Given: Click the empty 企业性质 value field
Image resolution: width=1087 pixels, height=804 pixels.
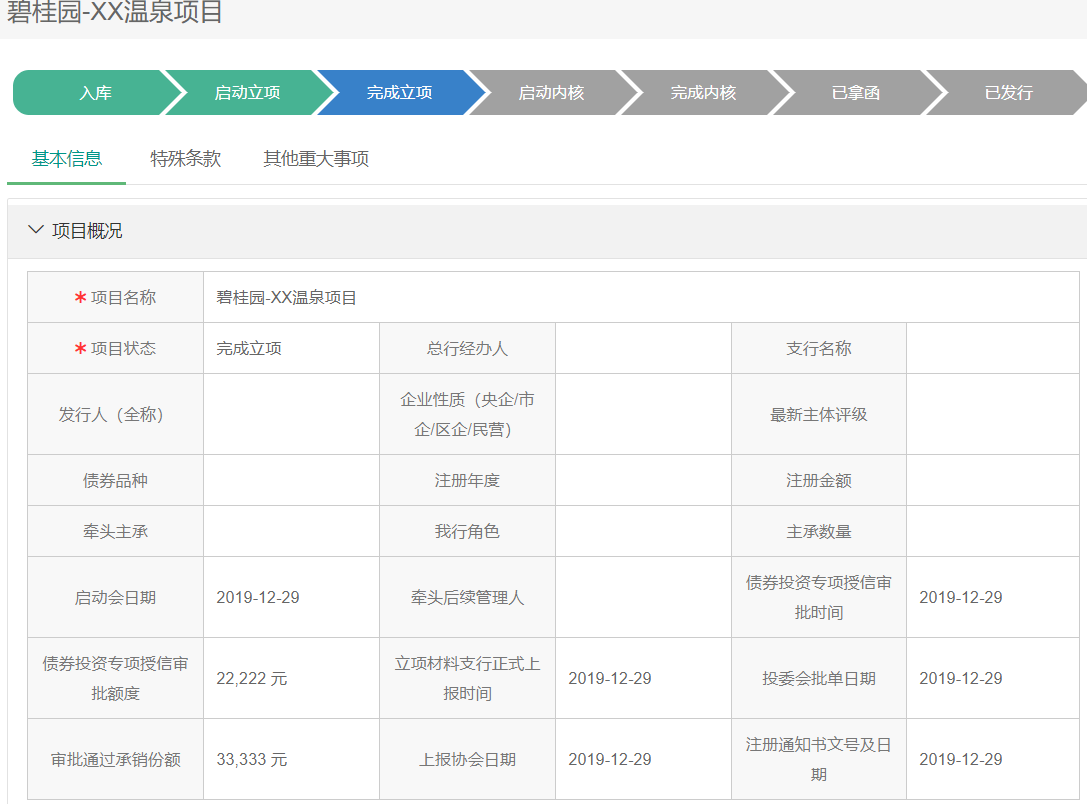Looking at the screenshot, I should (x=643, y=414).
